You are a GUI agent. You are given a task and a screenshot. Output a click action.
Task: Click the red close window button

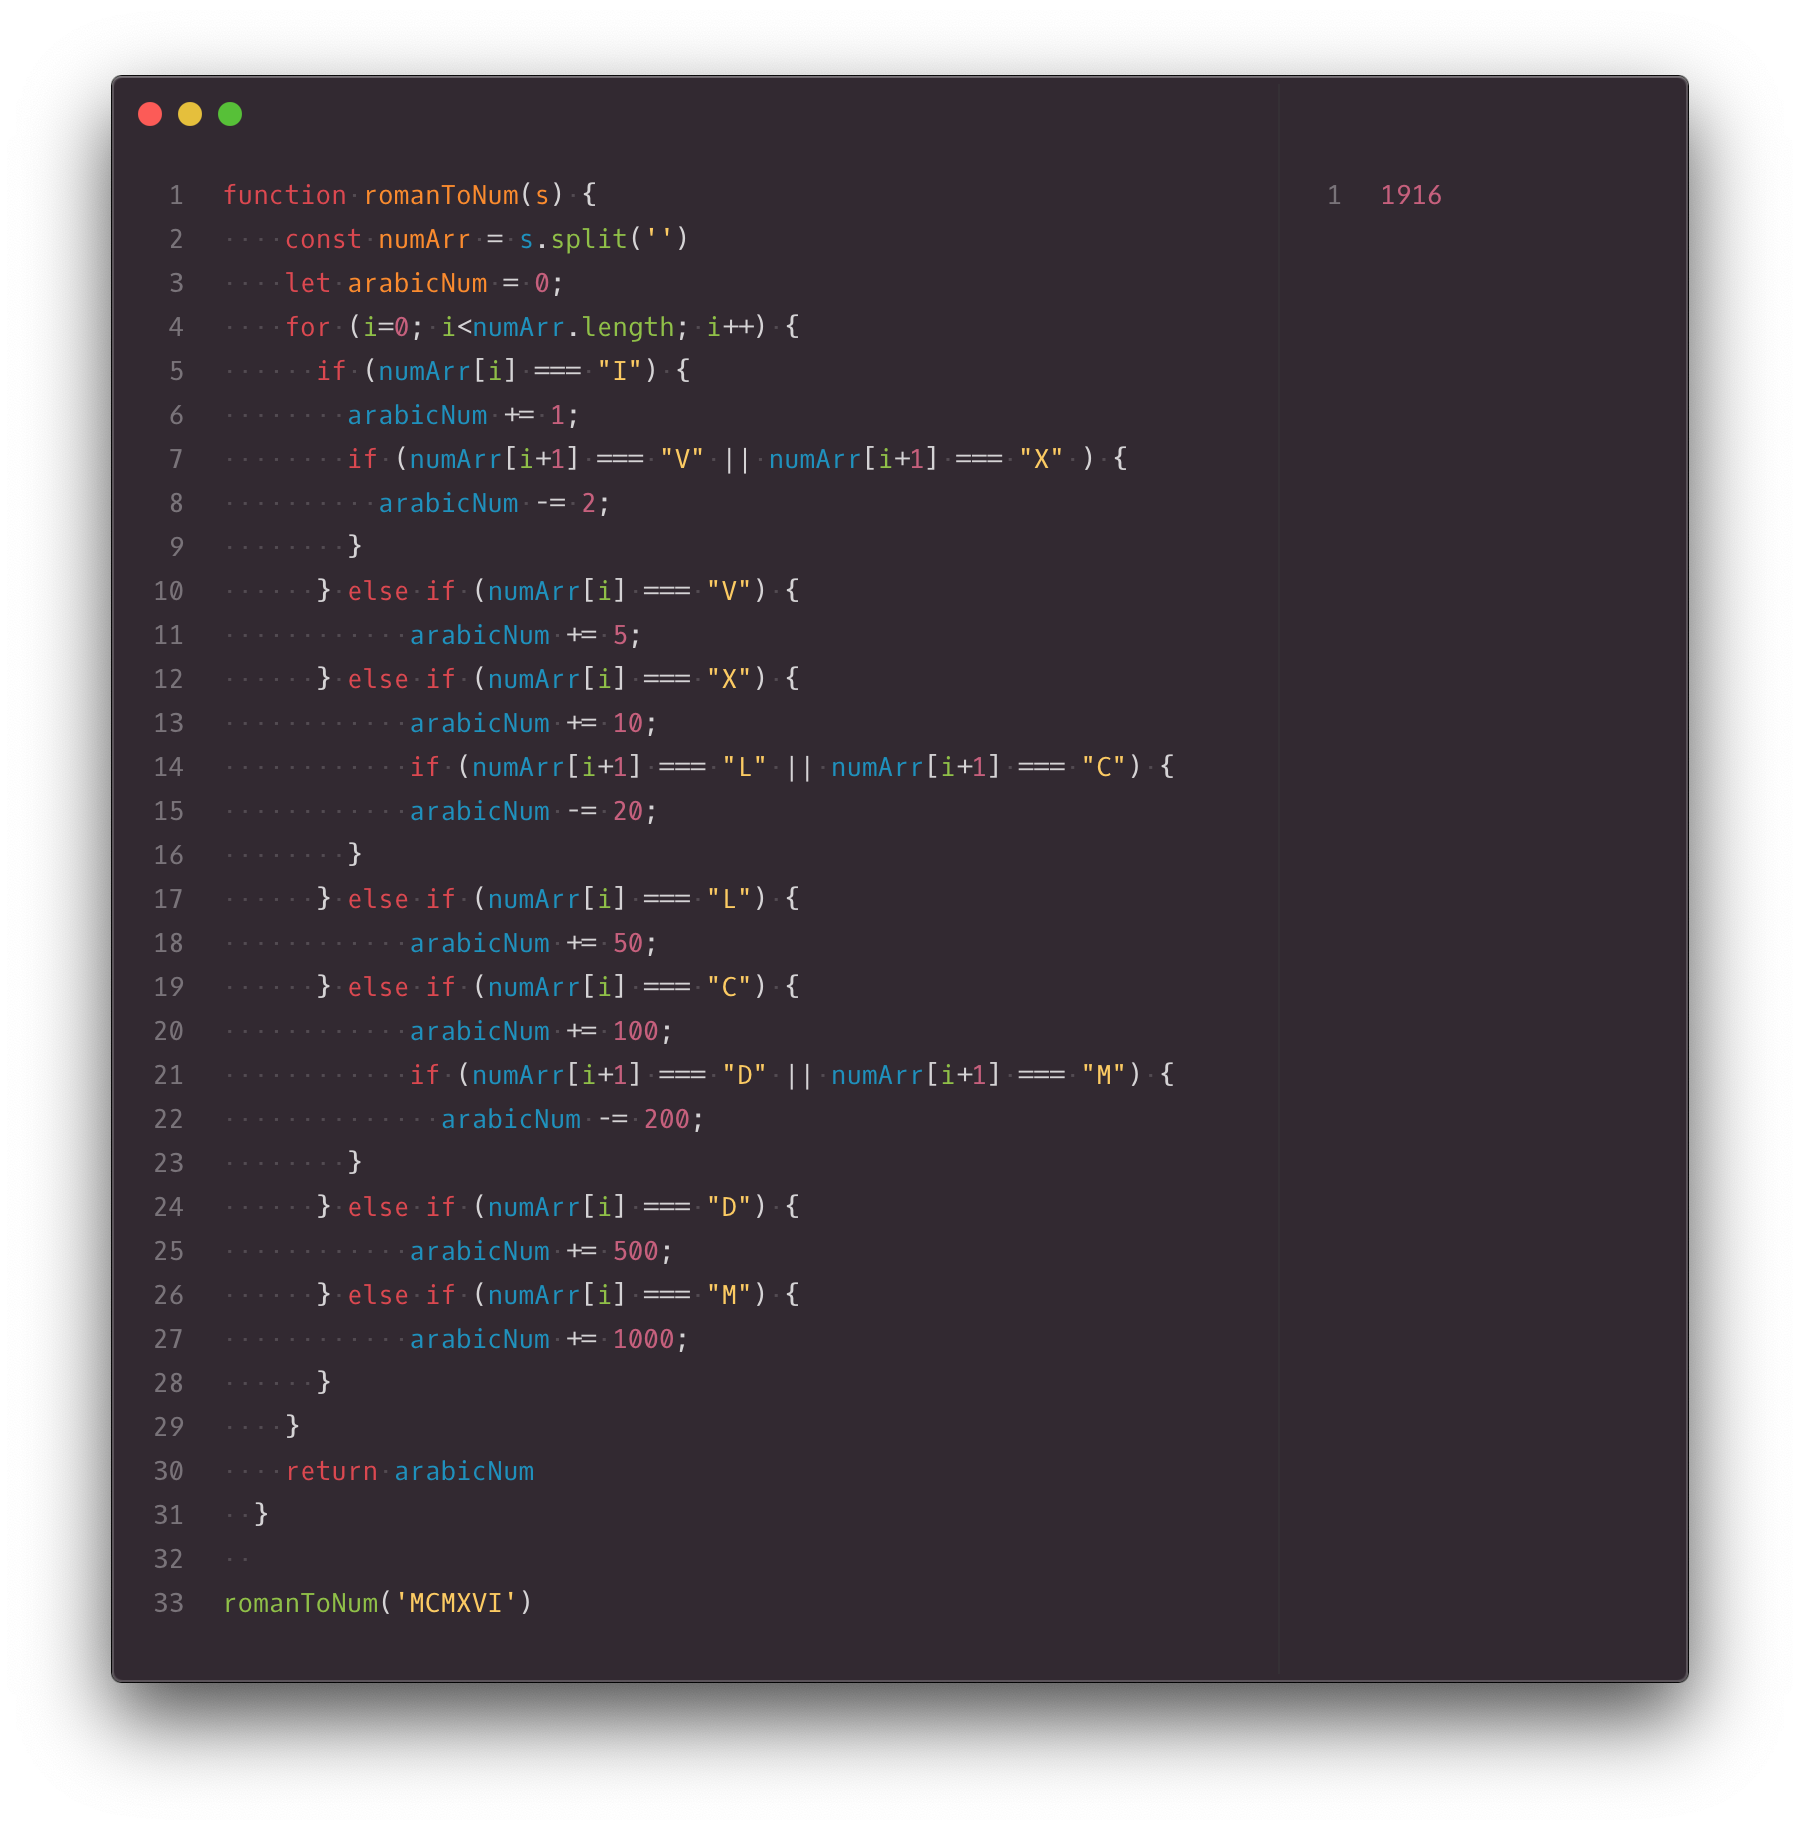point(150,114)
